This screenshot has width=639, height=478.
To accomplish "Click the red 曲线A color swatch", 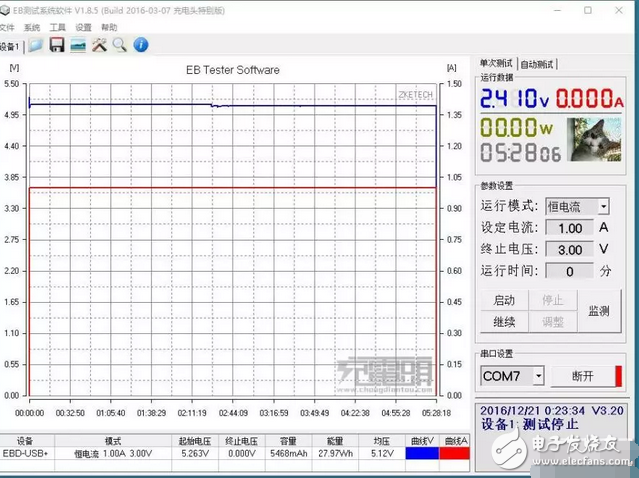I will click(454, 453).
